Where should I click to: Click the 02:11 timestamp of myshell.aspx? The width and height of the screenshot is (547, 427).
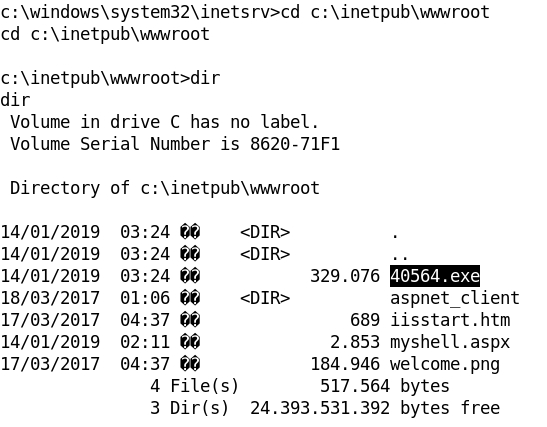(145, 342)
